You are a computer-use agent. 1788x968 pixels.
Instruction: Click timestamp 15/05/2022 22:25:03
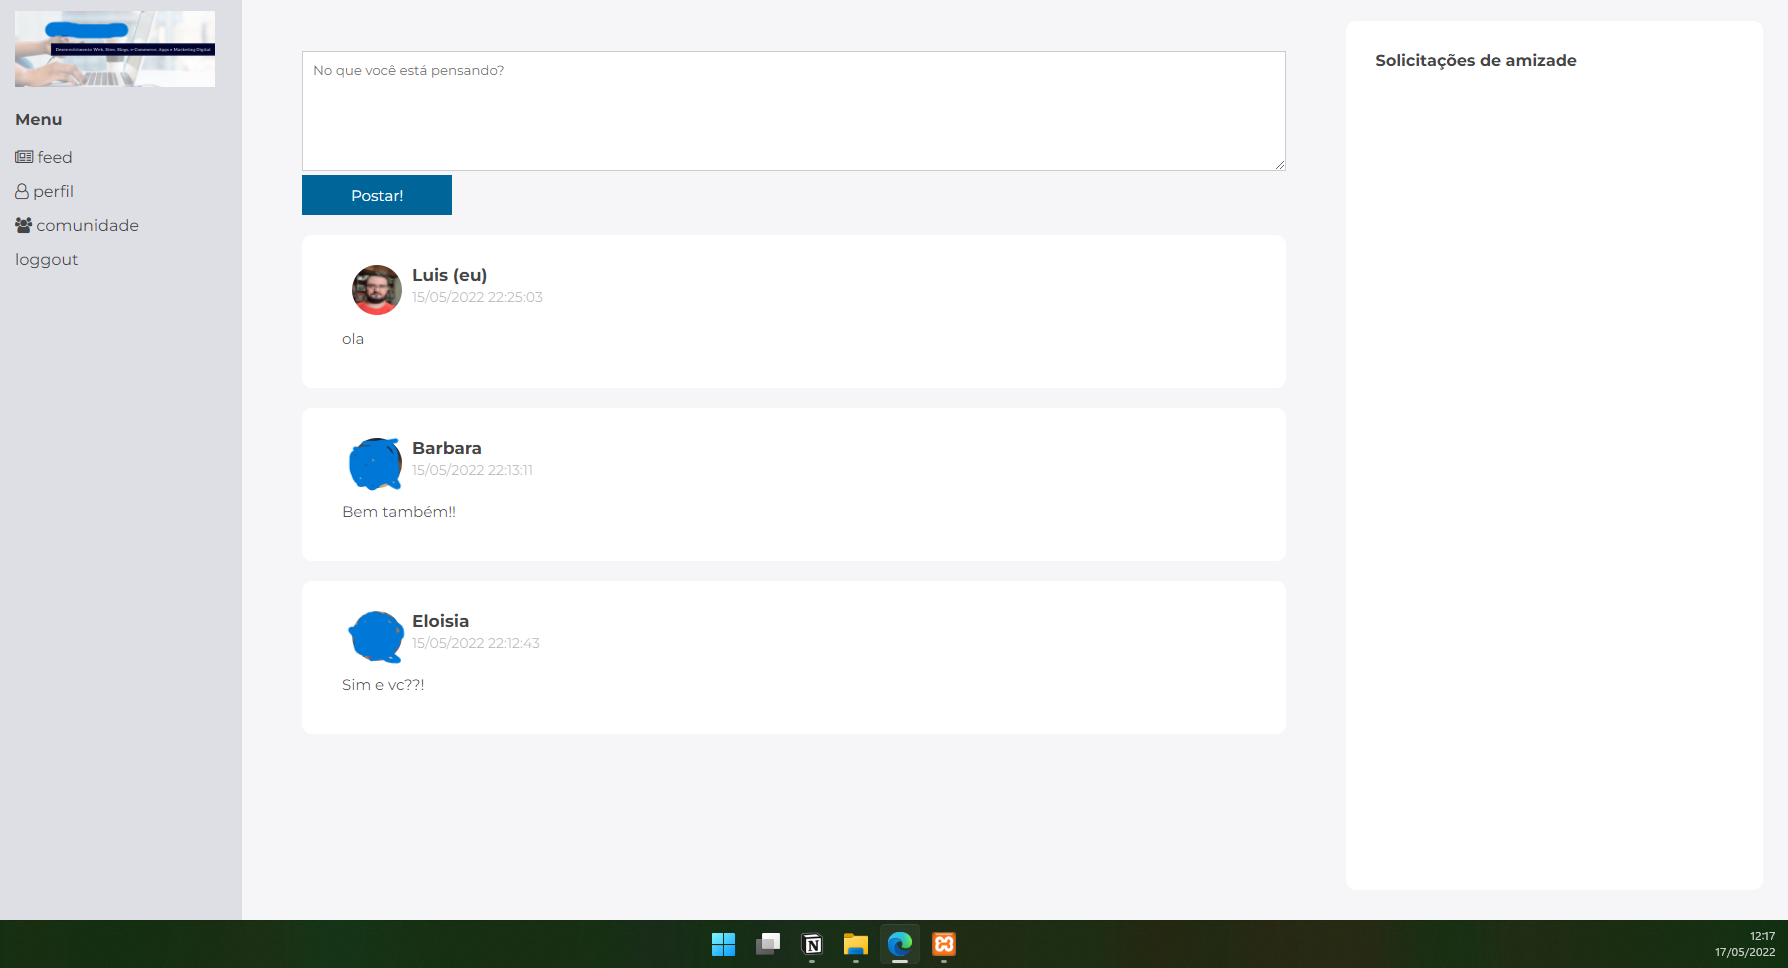click(x=477, y=297)
